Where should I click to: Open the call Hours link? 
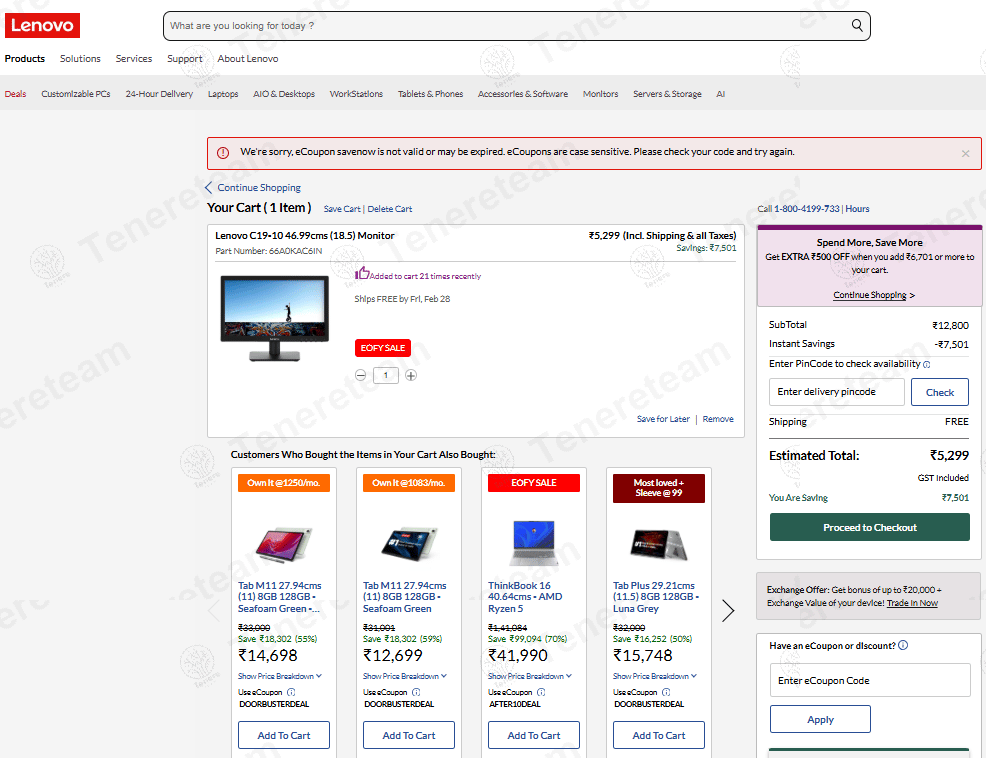pyautogui.click(x=857, y=209)
